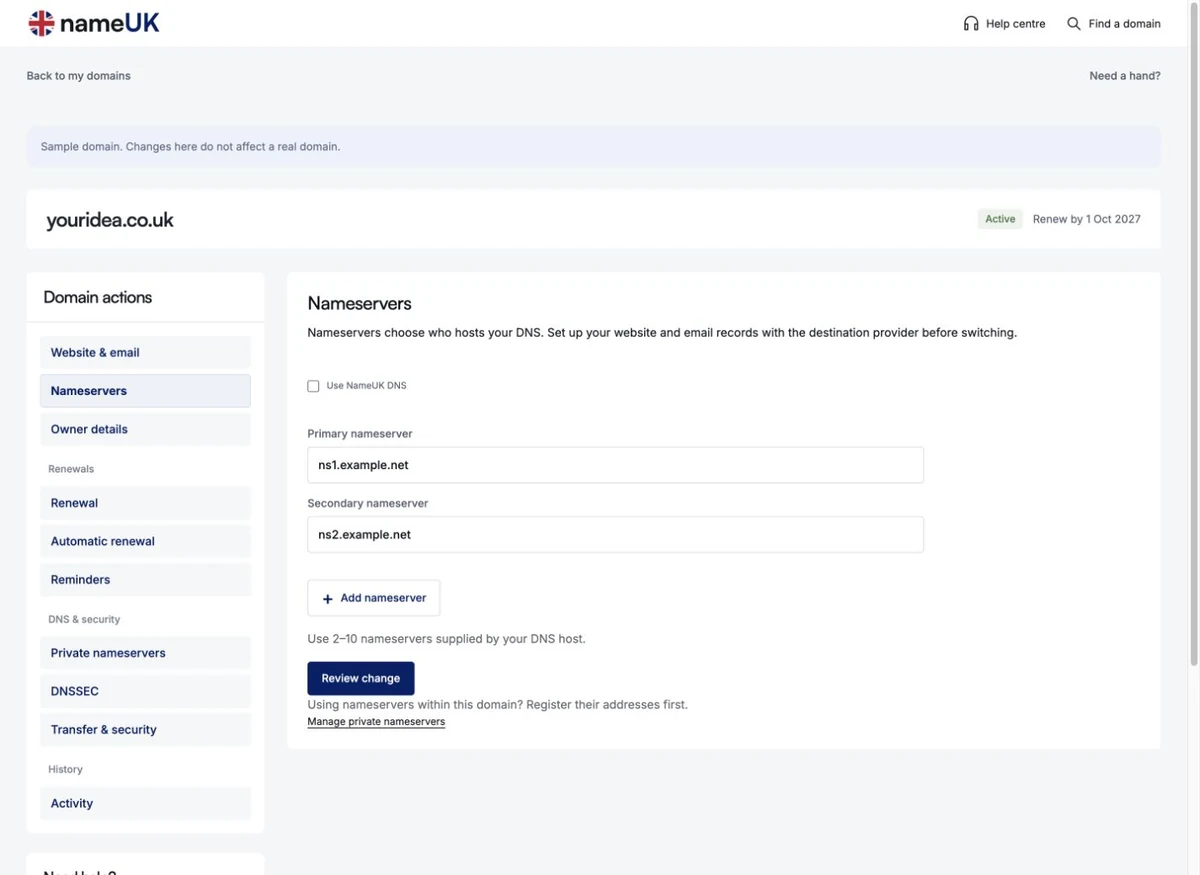Image resolution: width=1200 pixels, height=875 pixels.
Task: Click the page vertical scrollbar
Action: (1194, 335)
